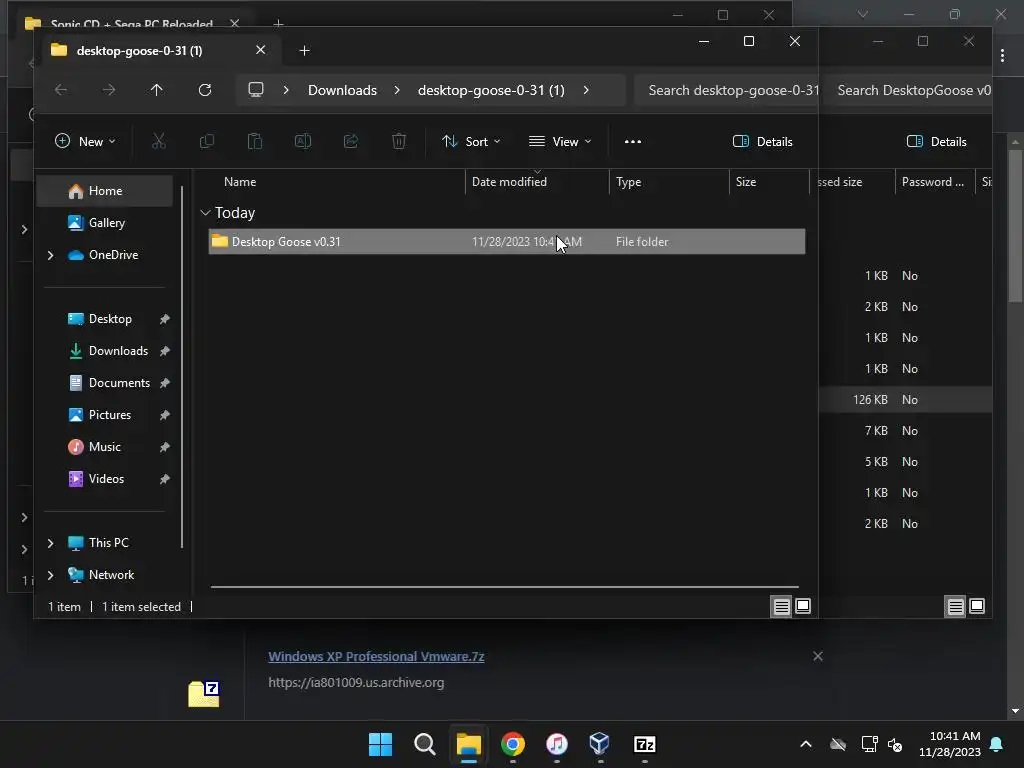
Task: Click the Search desktop-goose-0-31 search box
Action: pos(726,90)
